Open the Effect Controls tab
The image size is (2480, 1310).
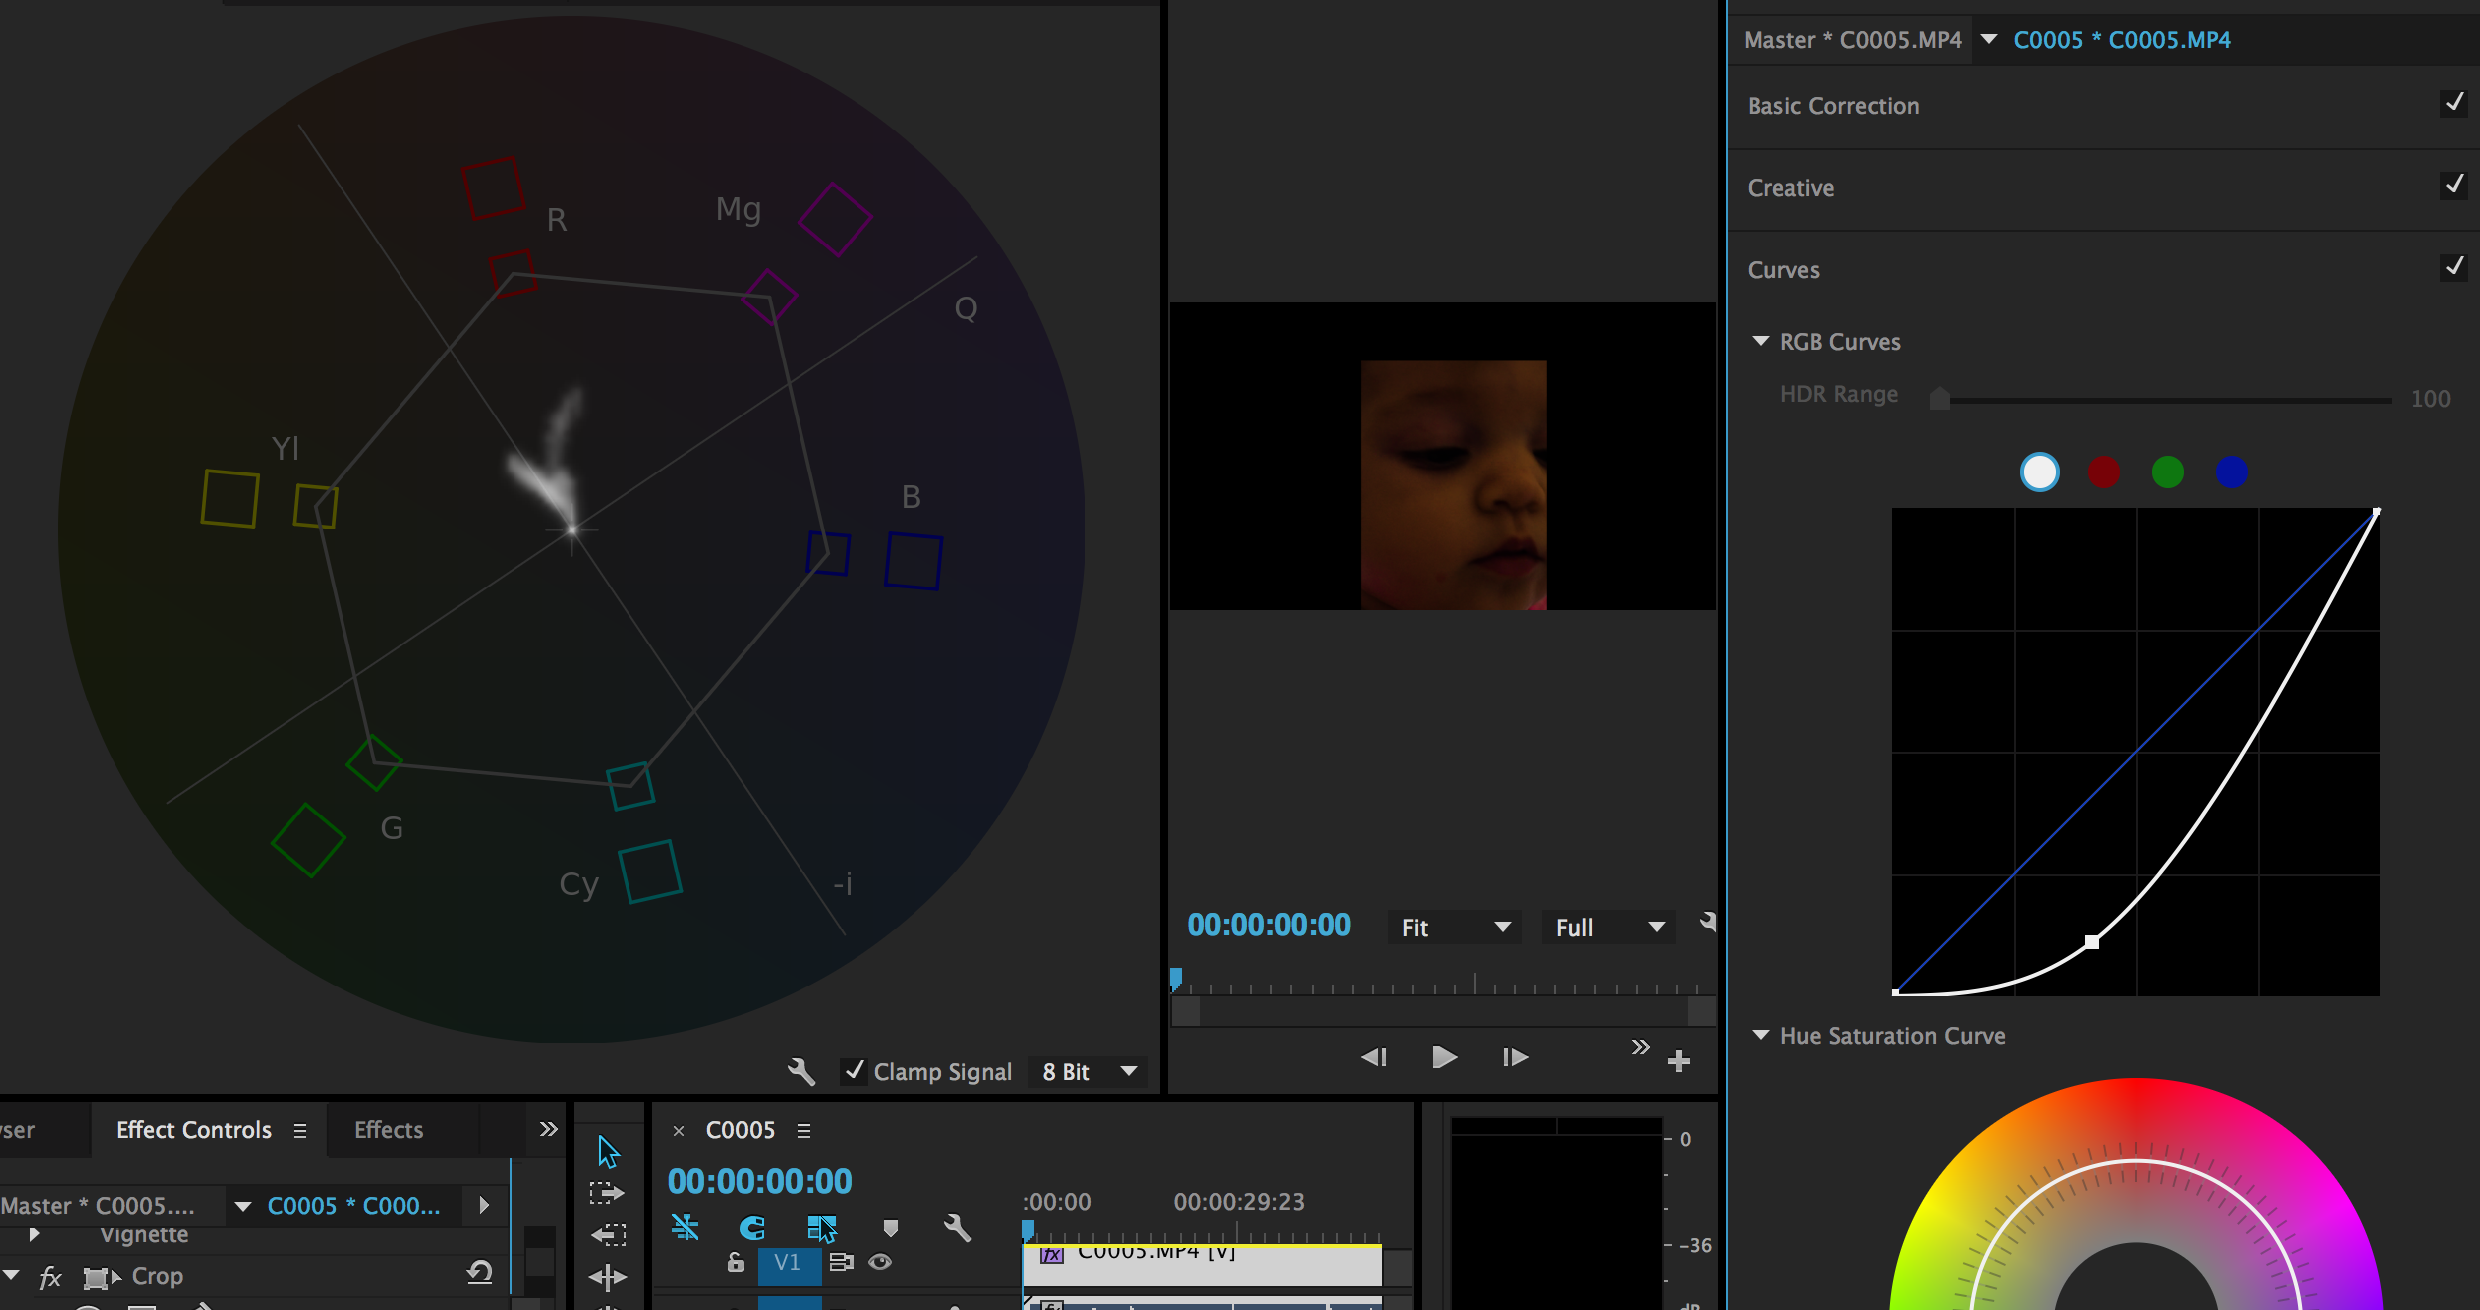point(194,1130)
